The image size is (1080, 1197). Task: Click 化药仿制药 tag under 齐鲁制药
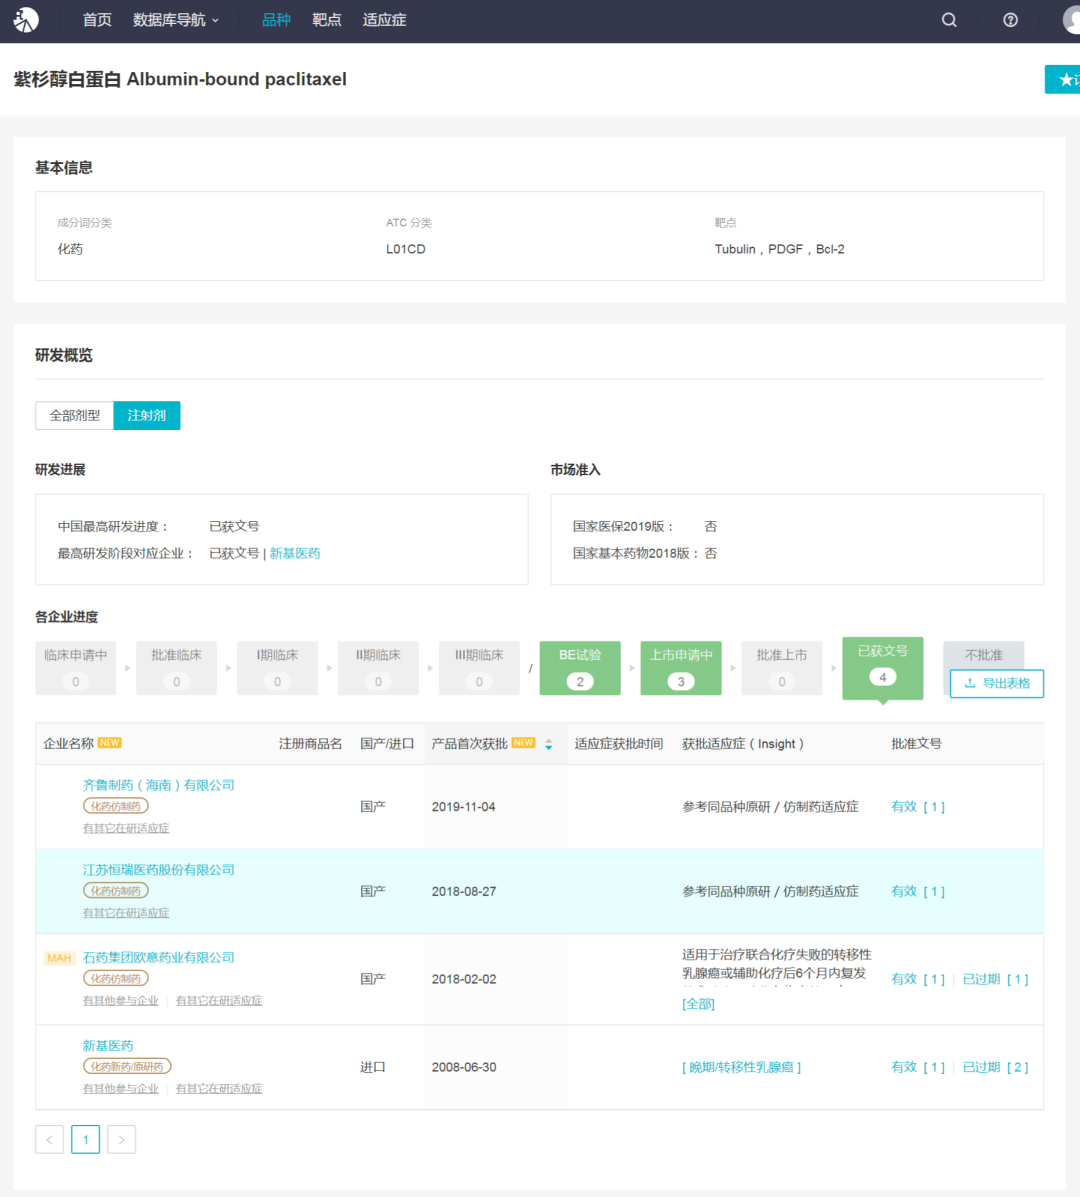(115, 806)
